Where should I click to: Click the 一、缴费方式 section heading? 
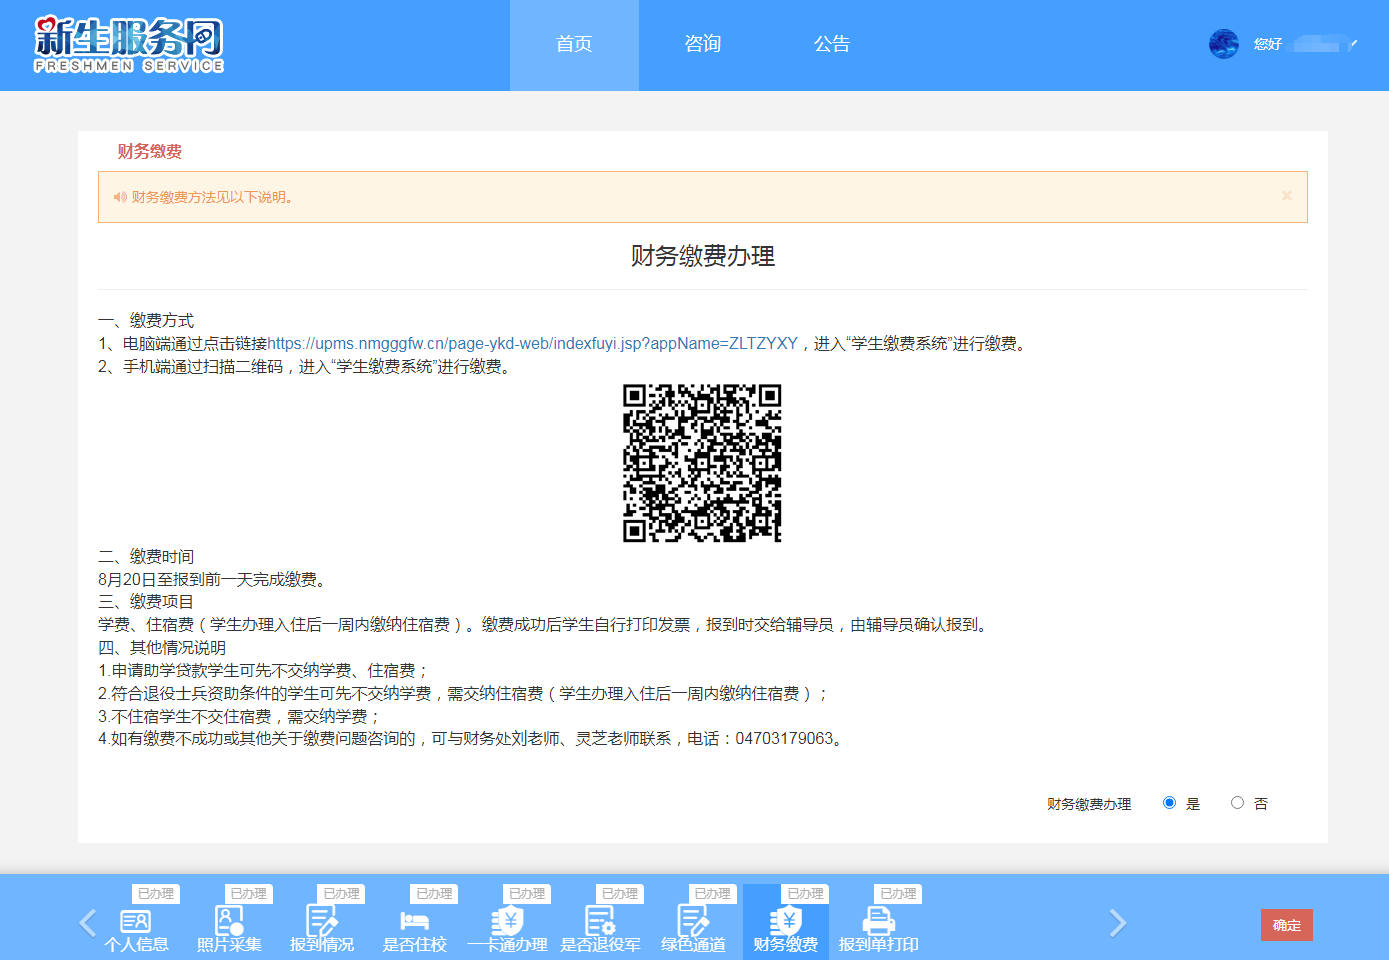click(x=146, y=321)
